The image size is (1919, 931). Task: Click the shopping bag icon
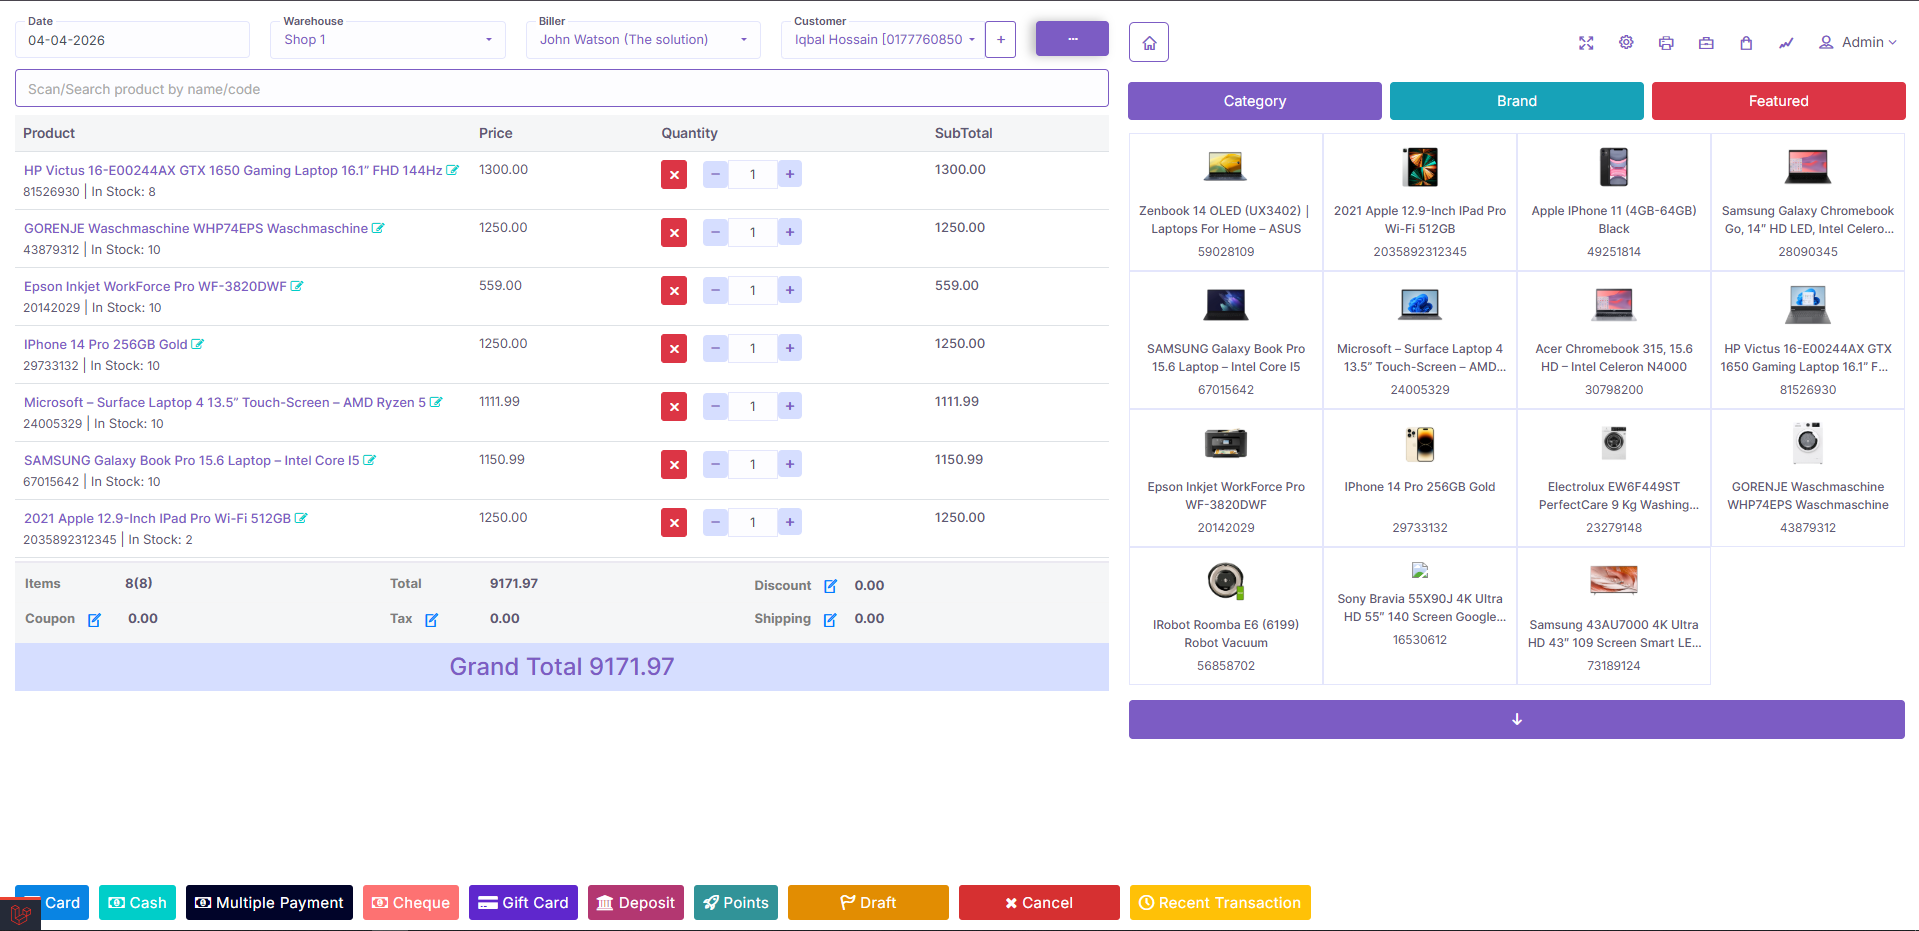click(x=1746, y=43)
